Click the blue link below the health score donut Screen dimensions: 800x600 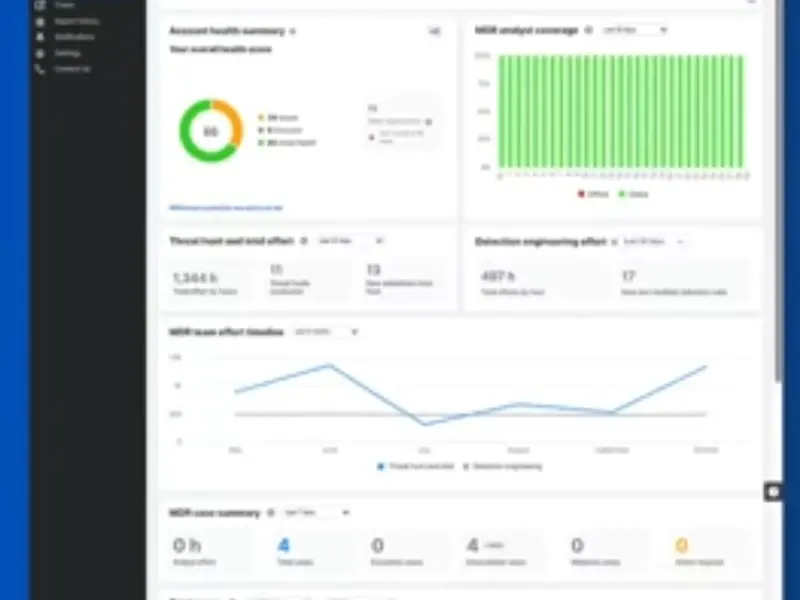[226, 208]
